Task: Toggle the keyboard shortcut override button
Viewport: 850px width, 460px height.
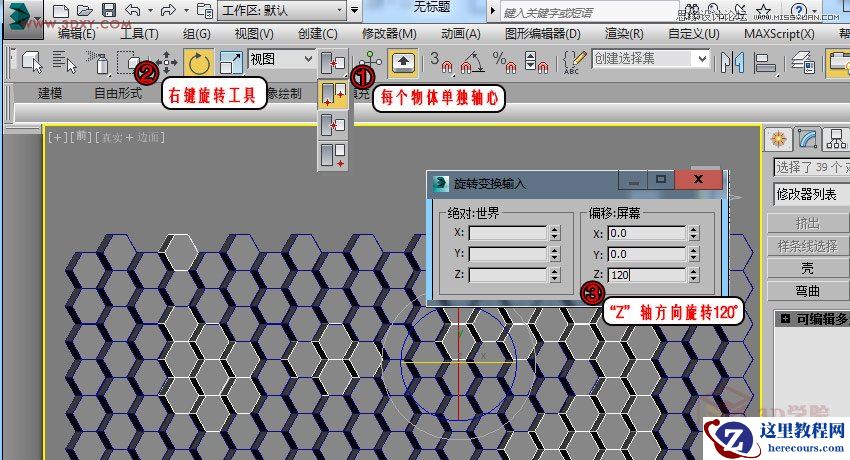Action: click(403, 63)
